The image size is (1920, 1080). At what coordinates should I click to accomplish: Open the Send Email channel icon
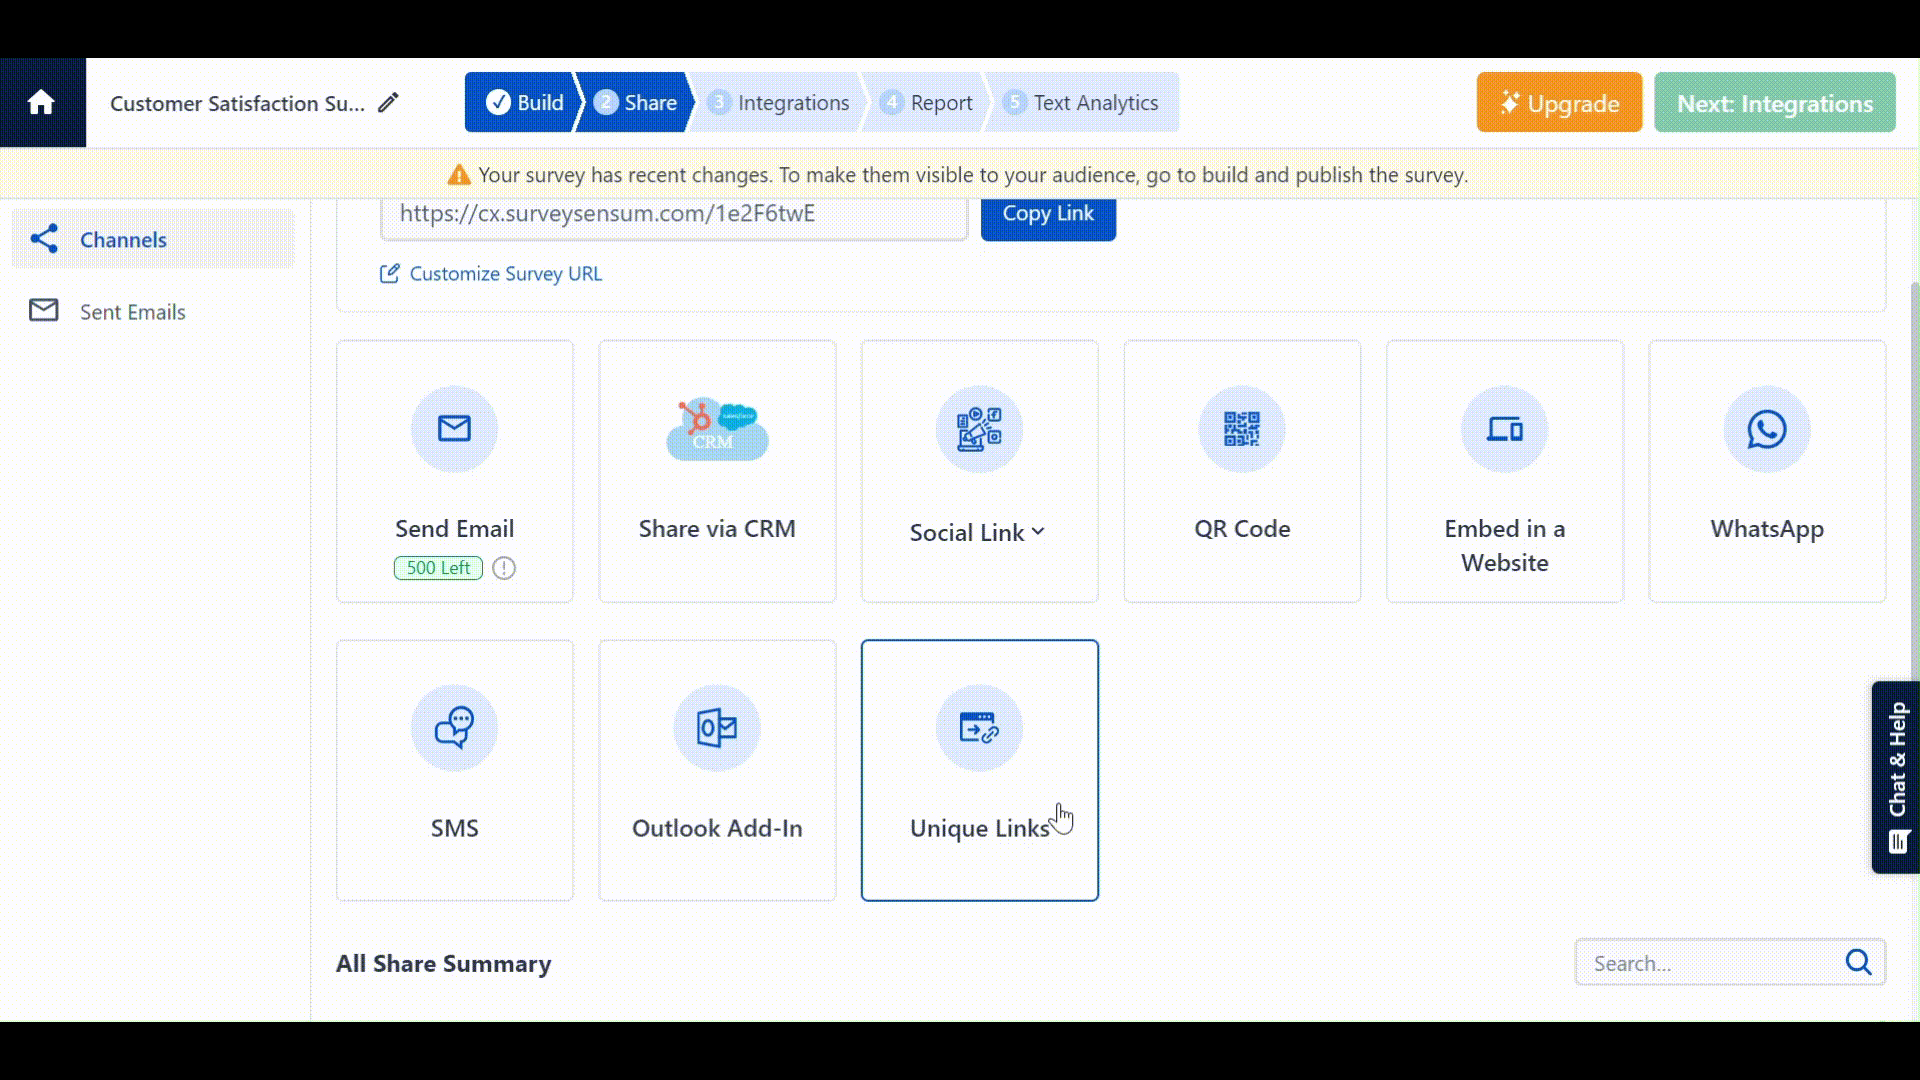(454, 430)
